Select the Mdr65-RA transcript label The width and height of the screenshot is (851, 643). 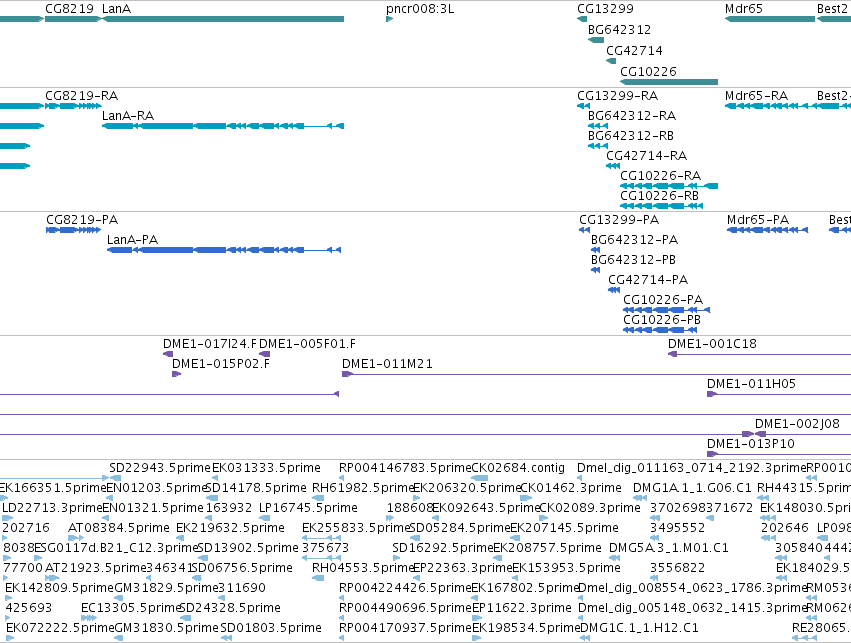[757, 96]
